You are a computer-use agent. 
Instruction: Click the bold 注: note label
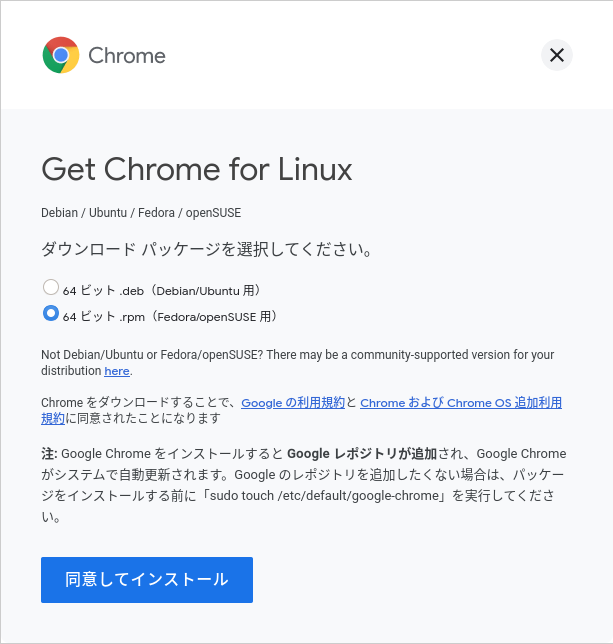point(49,454)
